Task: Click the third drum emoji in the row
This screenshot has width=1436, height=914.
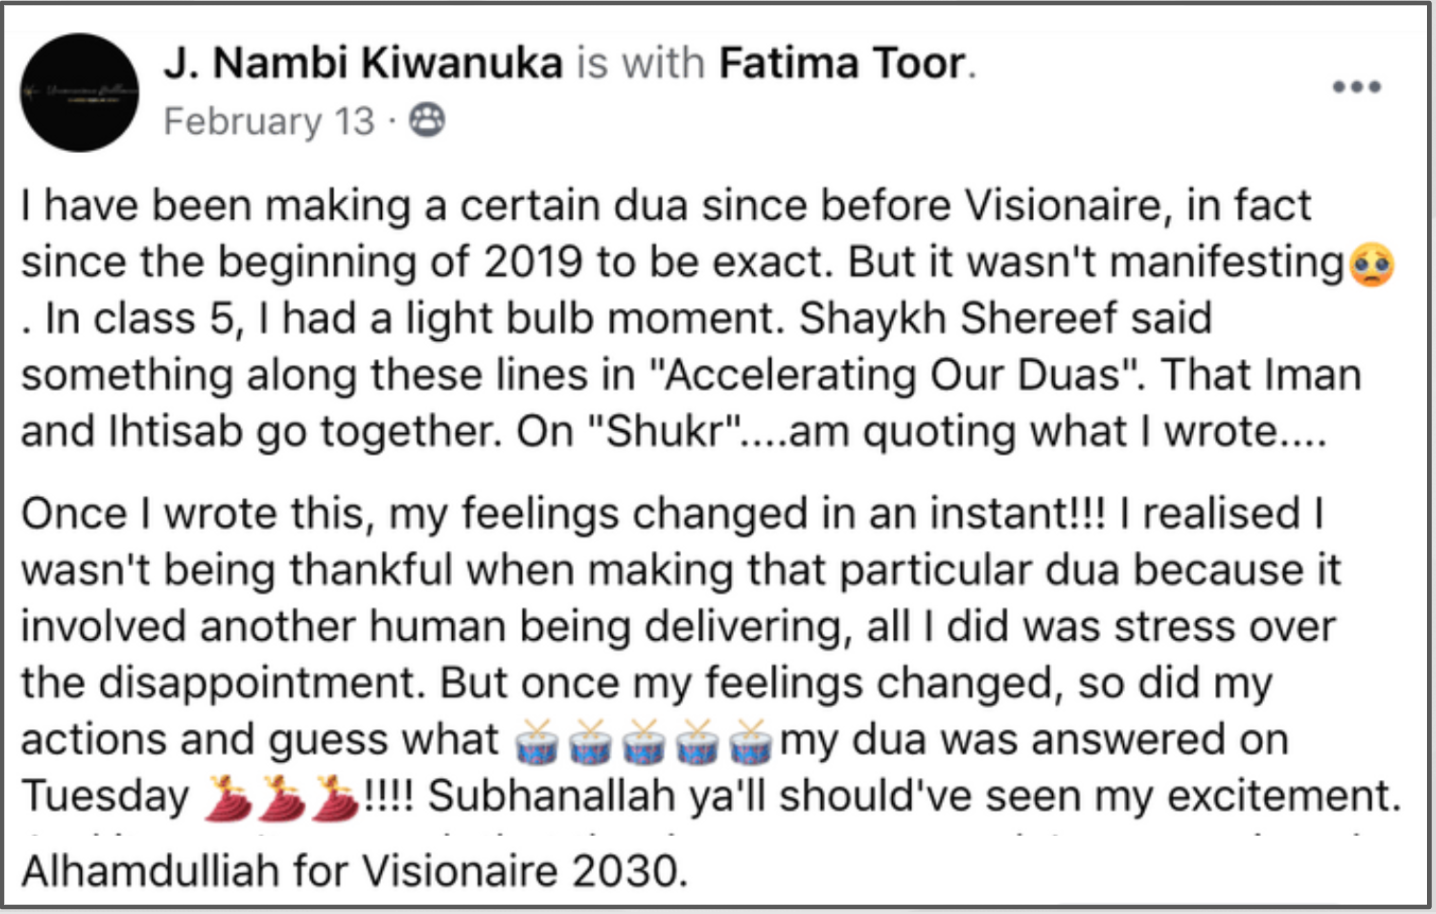Action: [x=644, y=742]
